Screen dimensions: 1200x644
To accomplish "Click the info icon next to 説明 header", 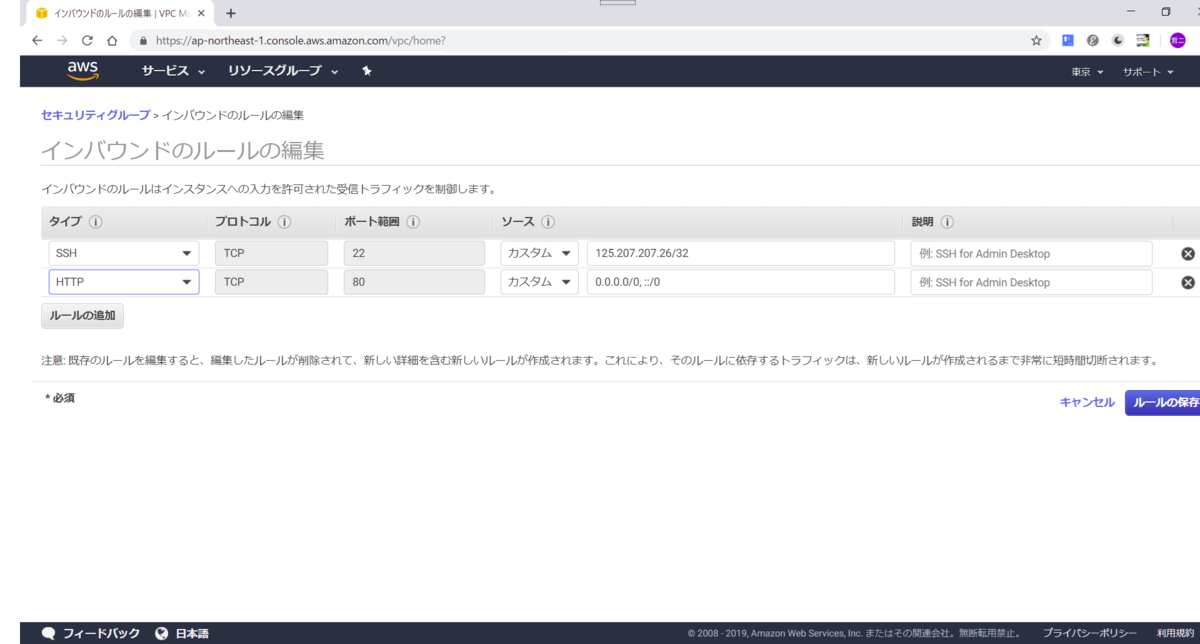I will [948, 221].
